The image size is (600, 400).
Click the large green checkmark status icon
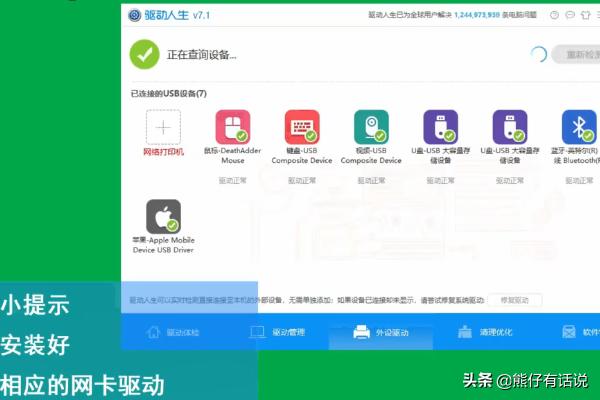[145, 53]
